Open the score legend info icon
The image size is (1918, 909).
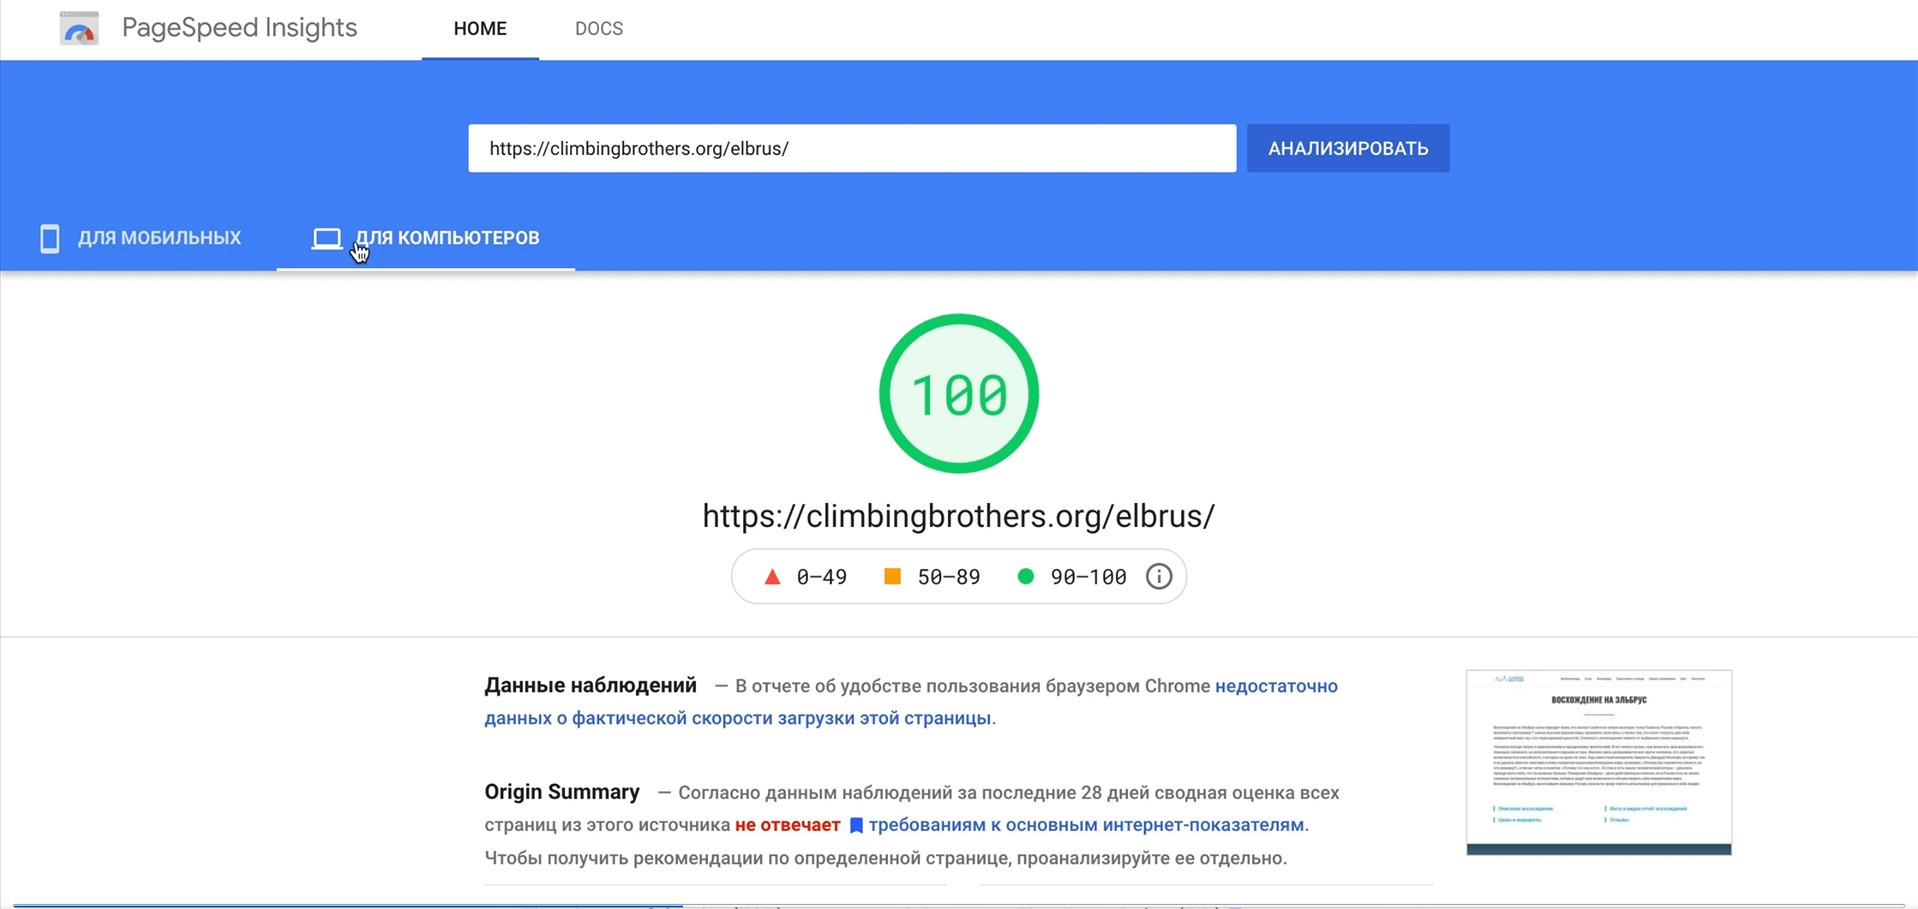[x=1158, y=577]
